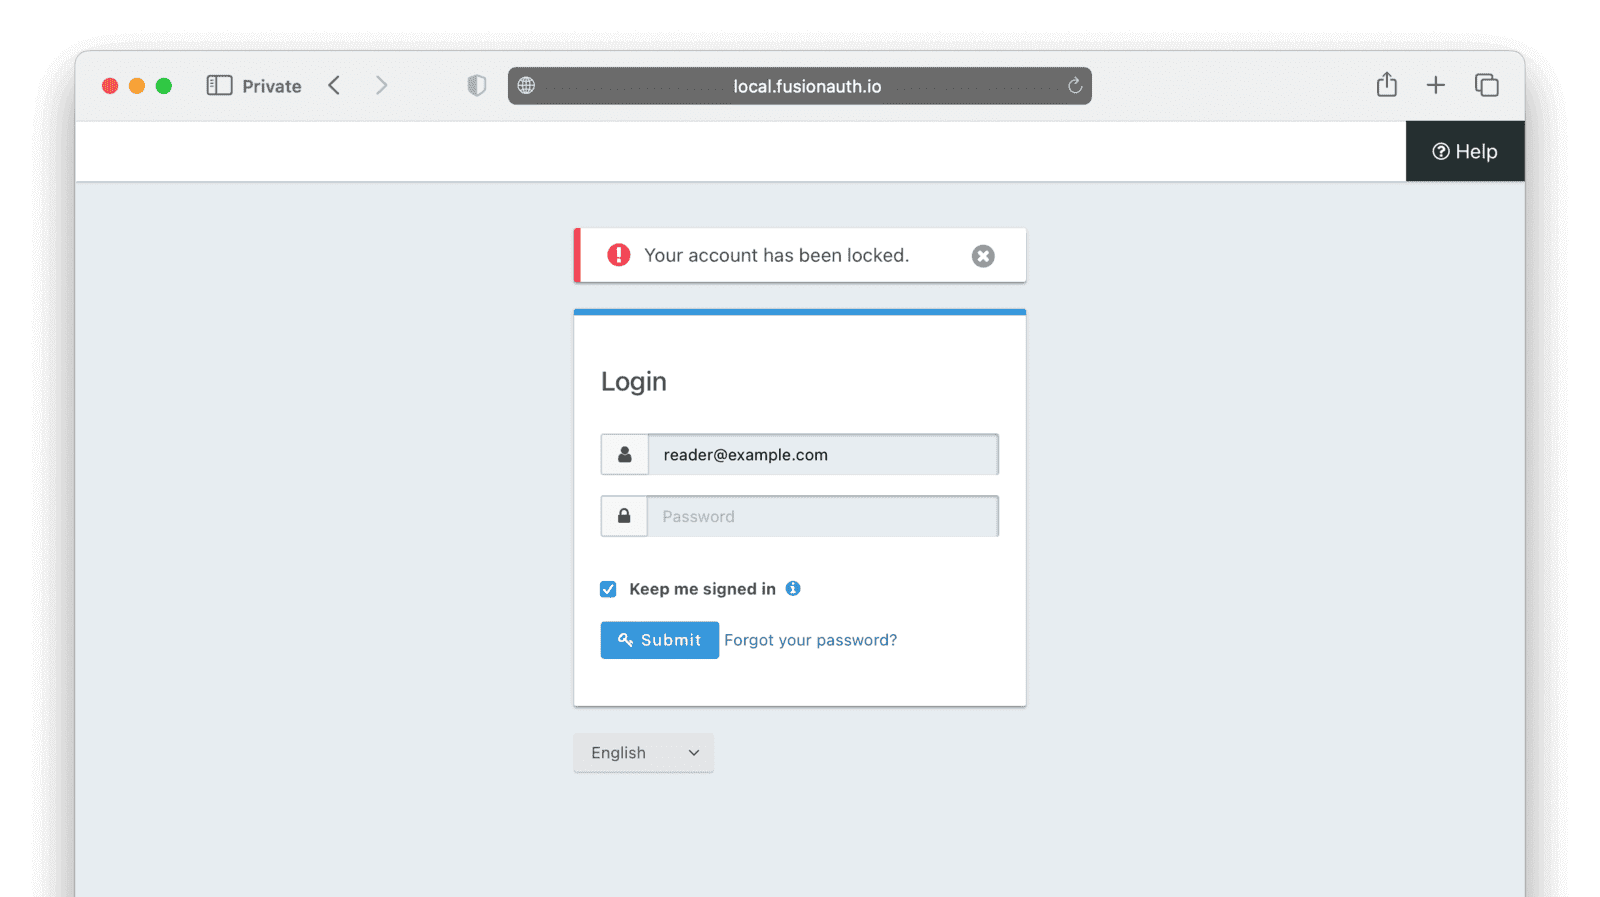1600x897 pixels.
Task: Uncheck Keep me signed in checkbox
Action: coord(608,589)
